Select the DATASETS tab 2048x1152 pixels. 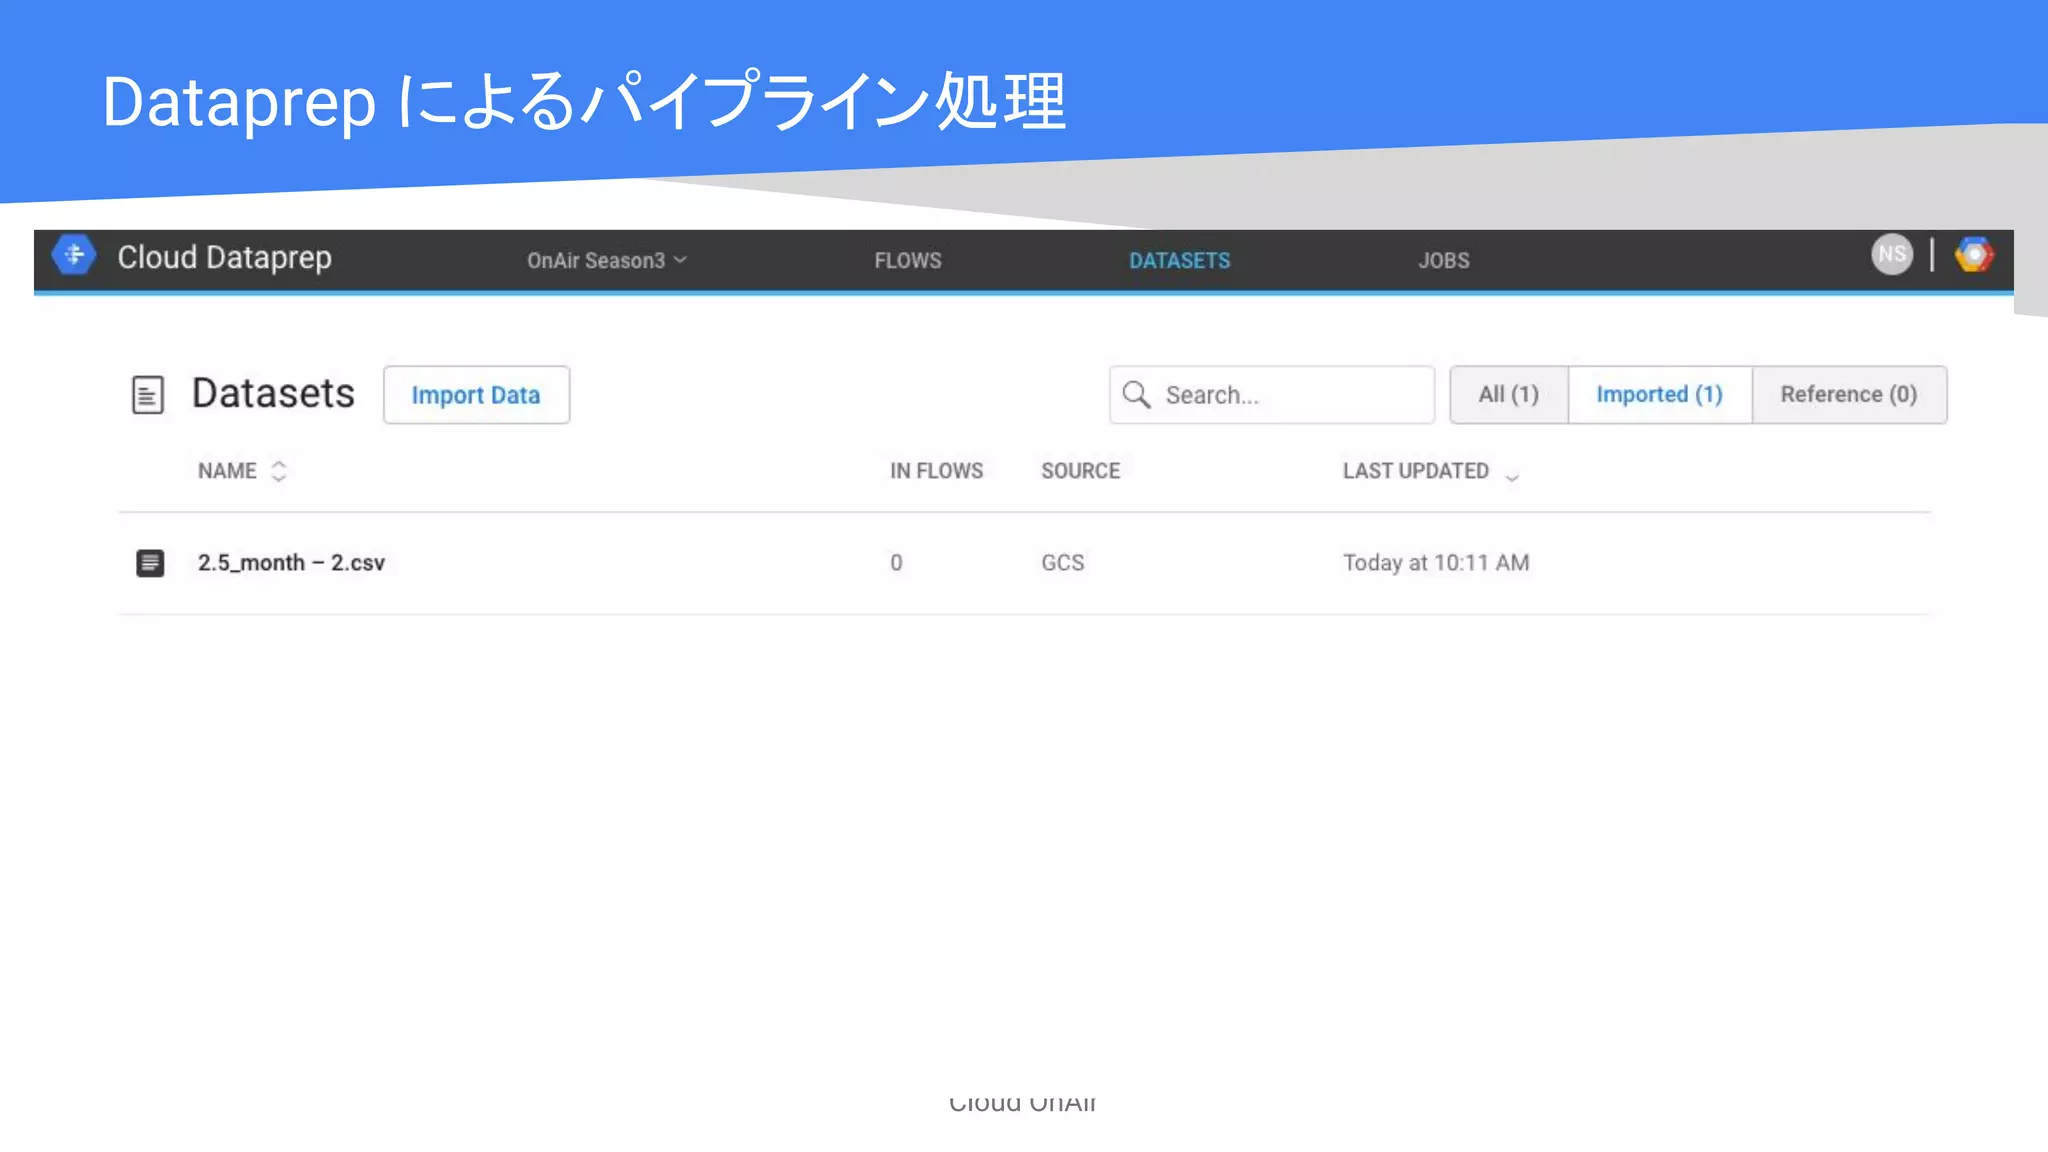1179,260
